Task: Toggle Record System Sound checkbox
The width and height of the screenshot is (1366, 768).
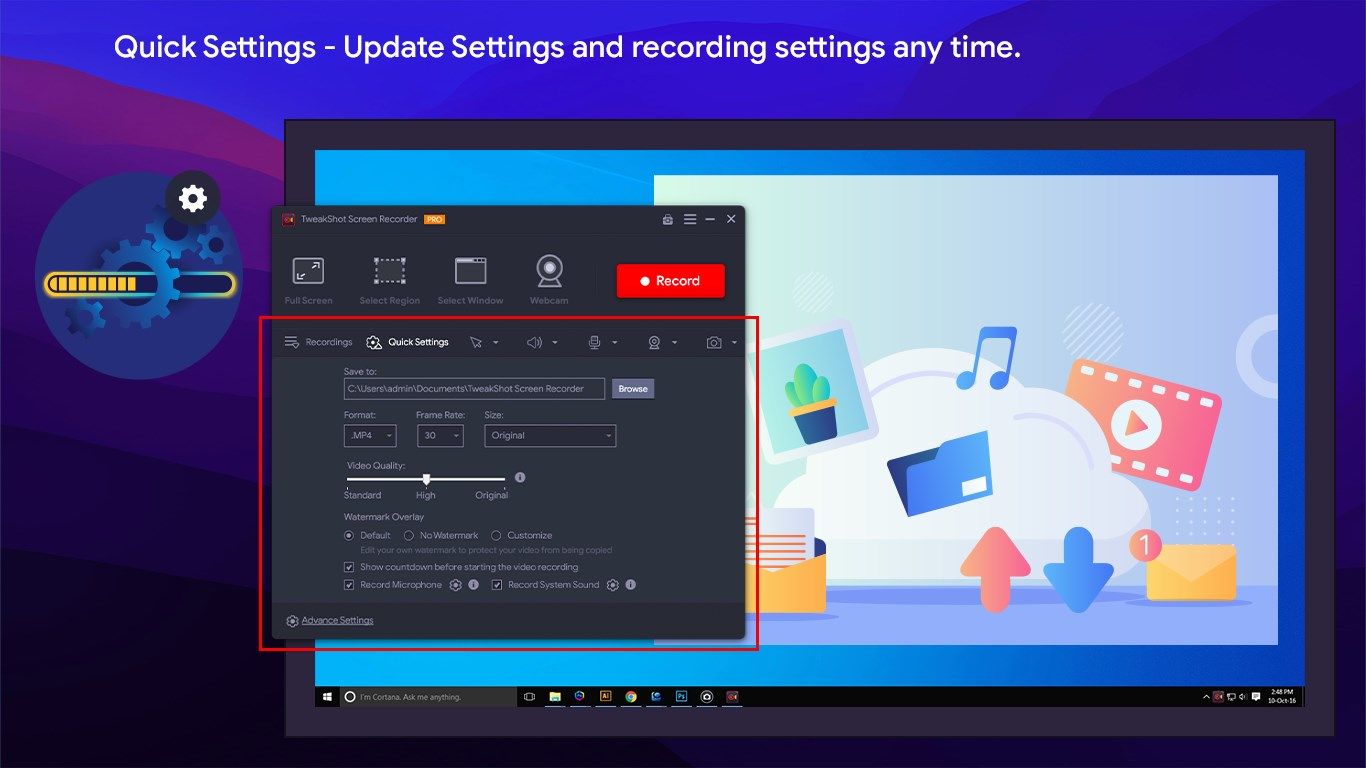Action: click(497, 585)
